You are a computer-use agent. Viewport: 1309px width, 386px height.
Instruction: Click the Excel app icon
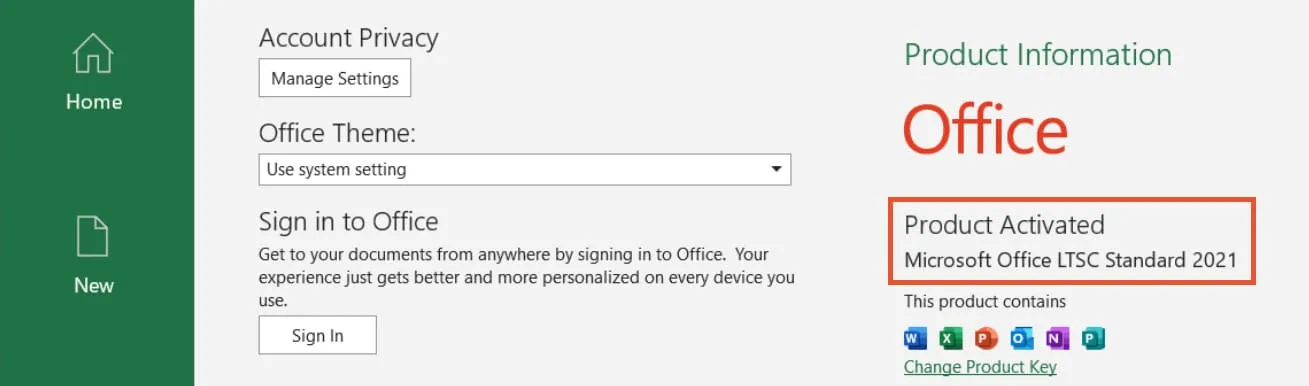(x=951, y=339)
